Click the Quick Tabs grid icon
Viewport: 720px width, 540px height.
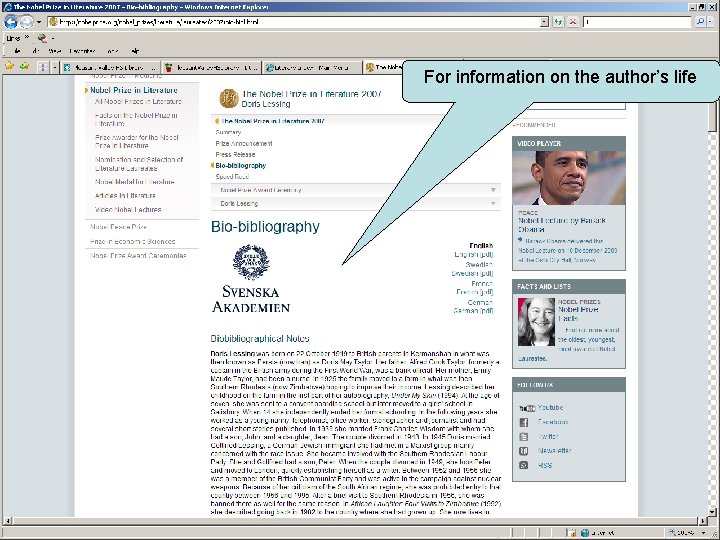[43, 68]
